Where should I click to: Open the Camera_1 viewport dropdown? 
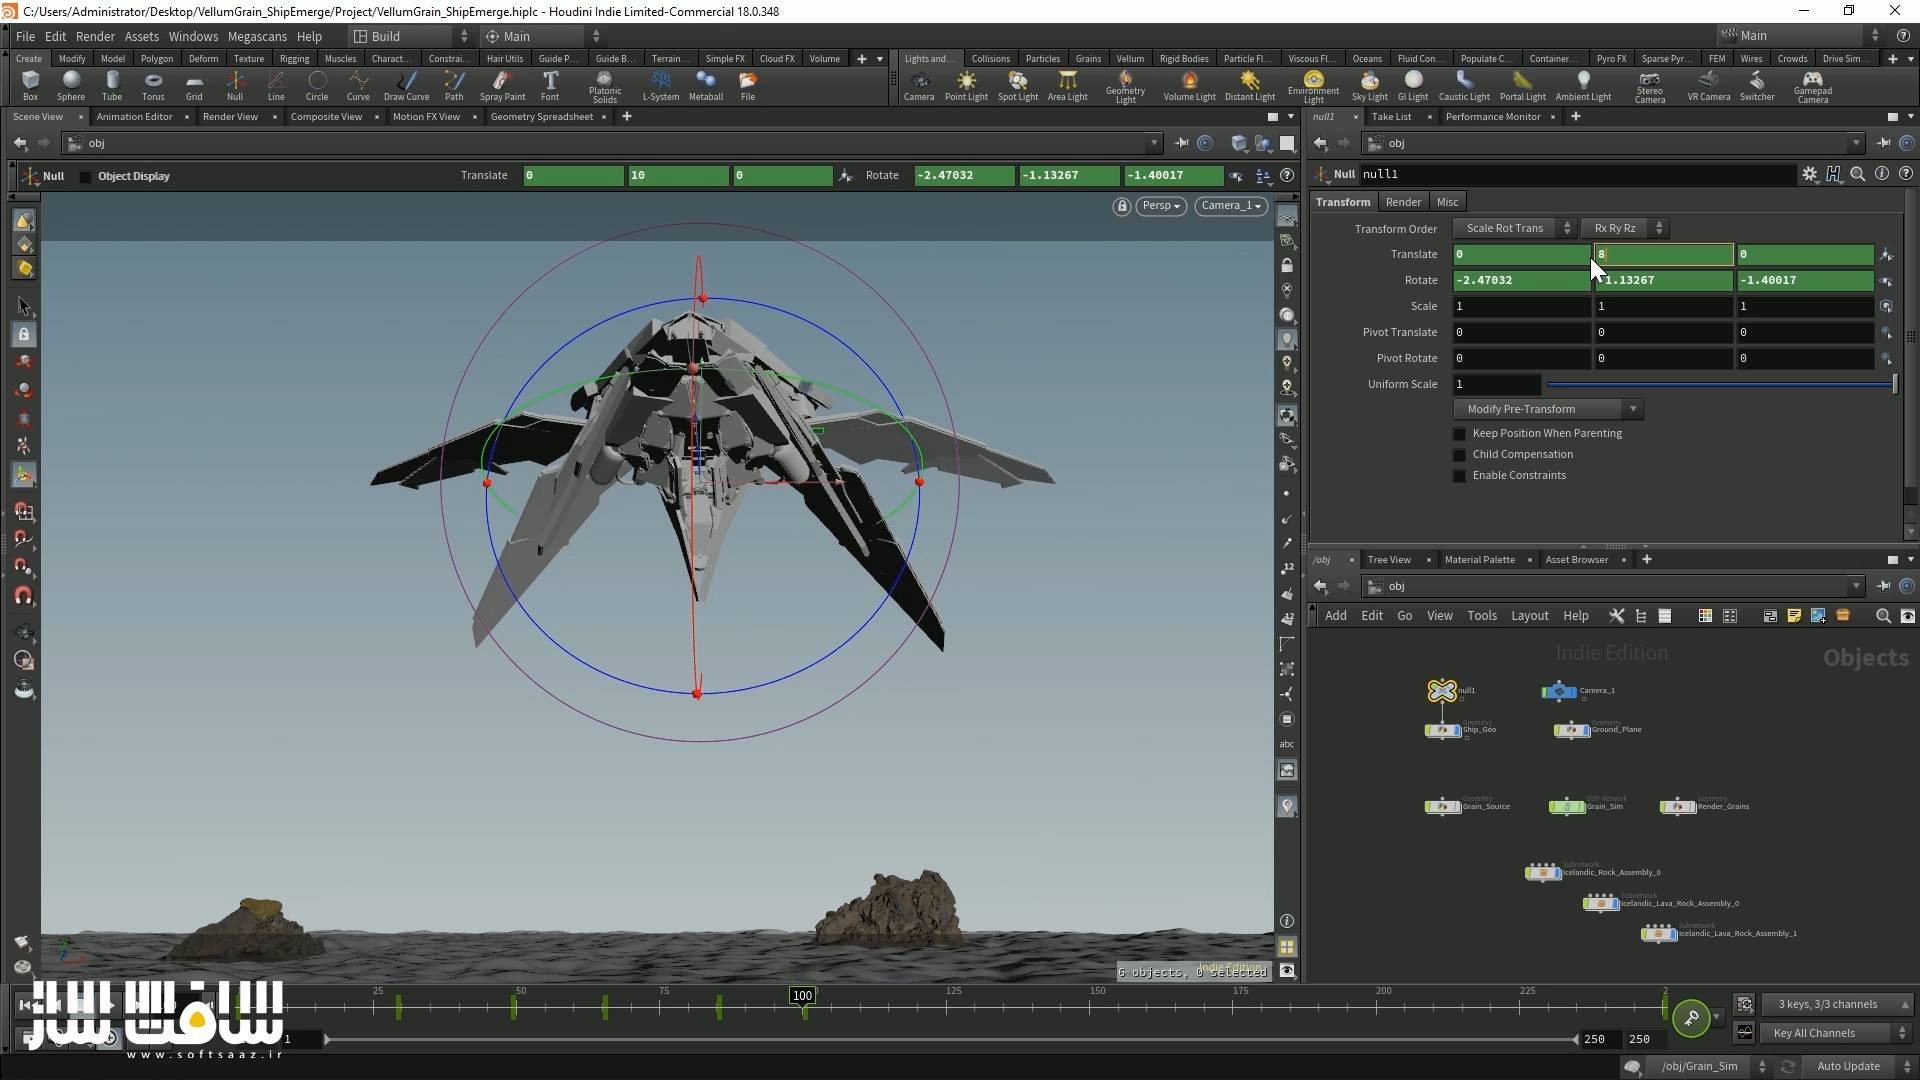coord(1230,206)
